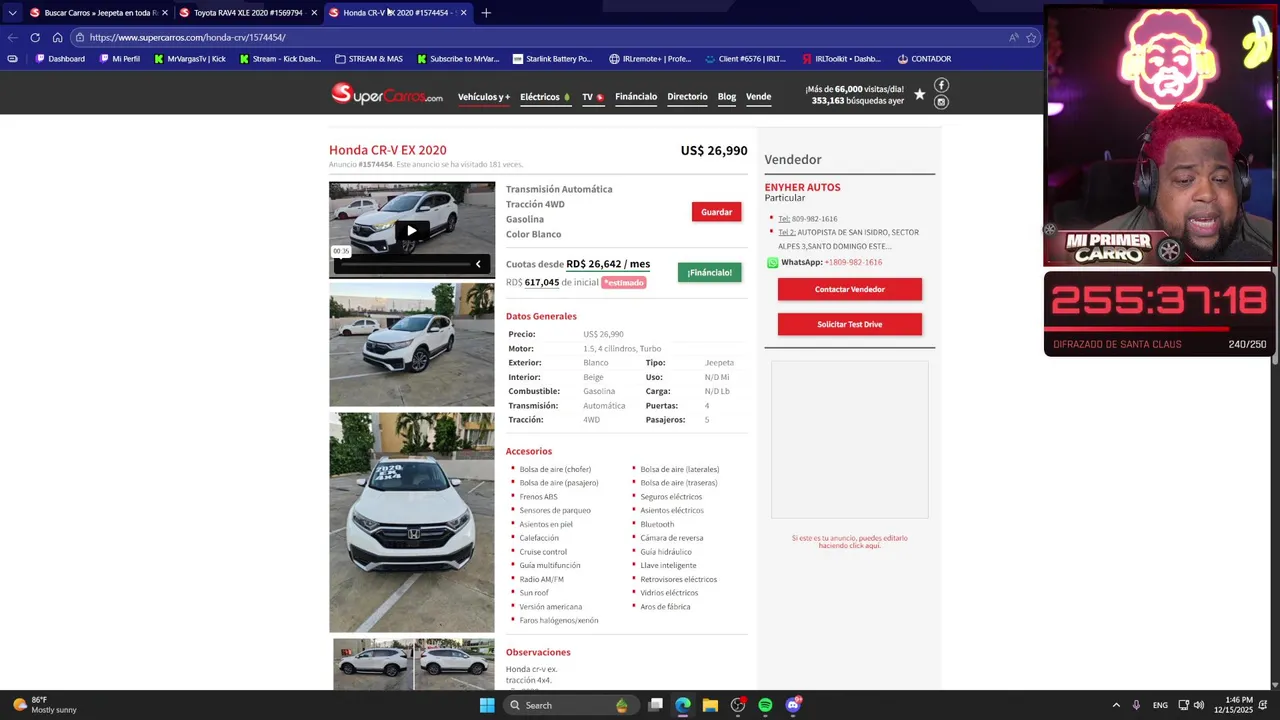The width and height of the screenshot is (1280, 720).
Task: Open the Blog menu item
Action: [727, 97]
